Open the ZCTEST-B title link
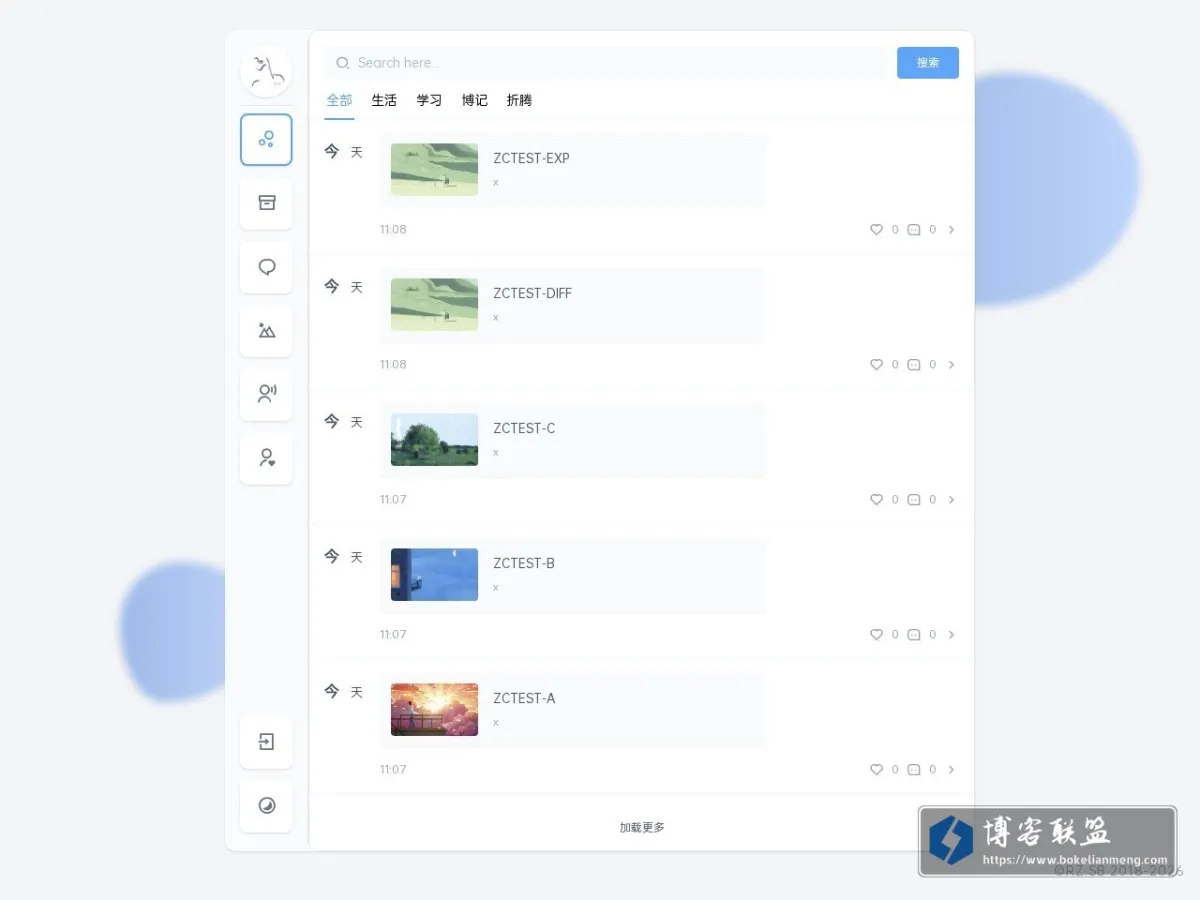Image resolution: width=1200 pixels, height=900 pixels. [524, 563]
